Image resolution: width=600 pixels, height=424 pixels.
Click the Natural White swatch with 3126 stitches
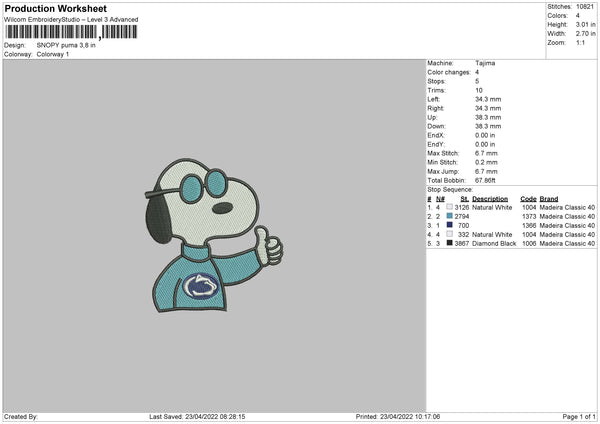449,207
